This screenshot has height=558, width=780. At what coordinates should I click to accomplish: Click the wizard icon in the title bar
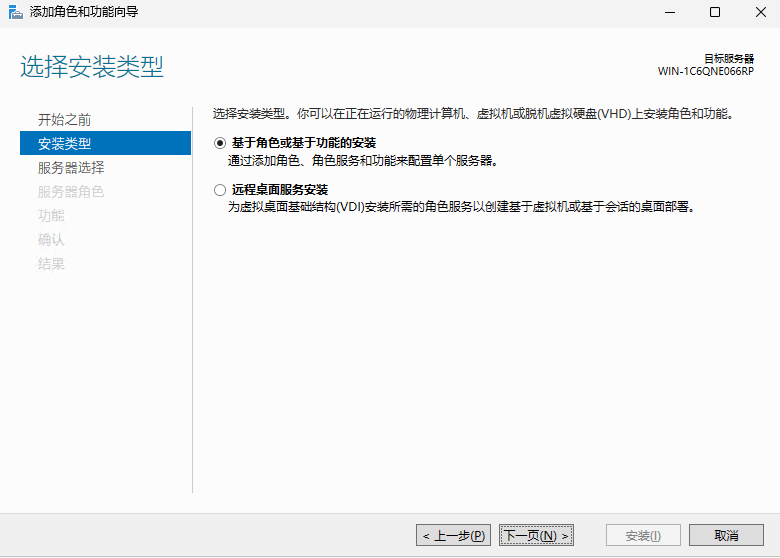tap(13, 13)
